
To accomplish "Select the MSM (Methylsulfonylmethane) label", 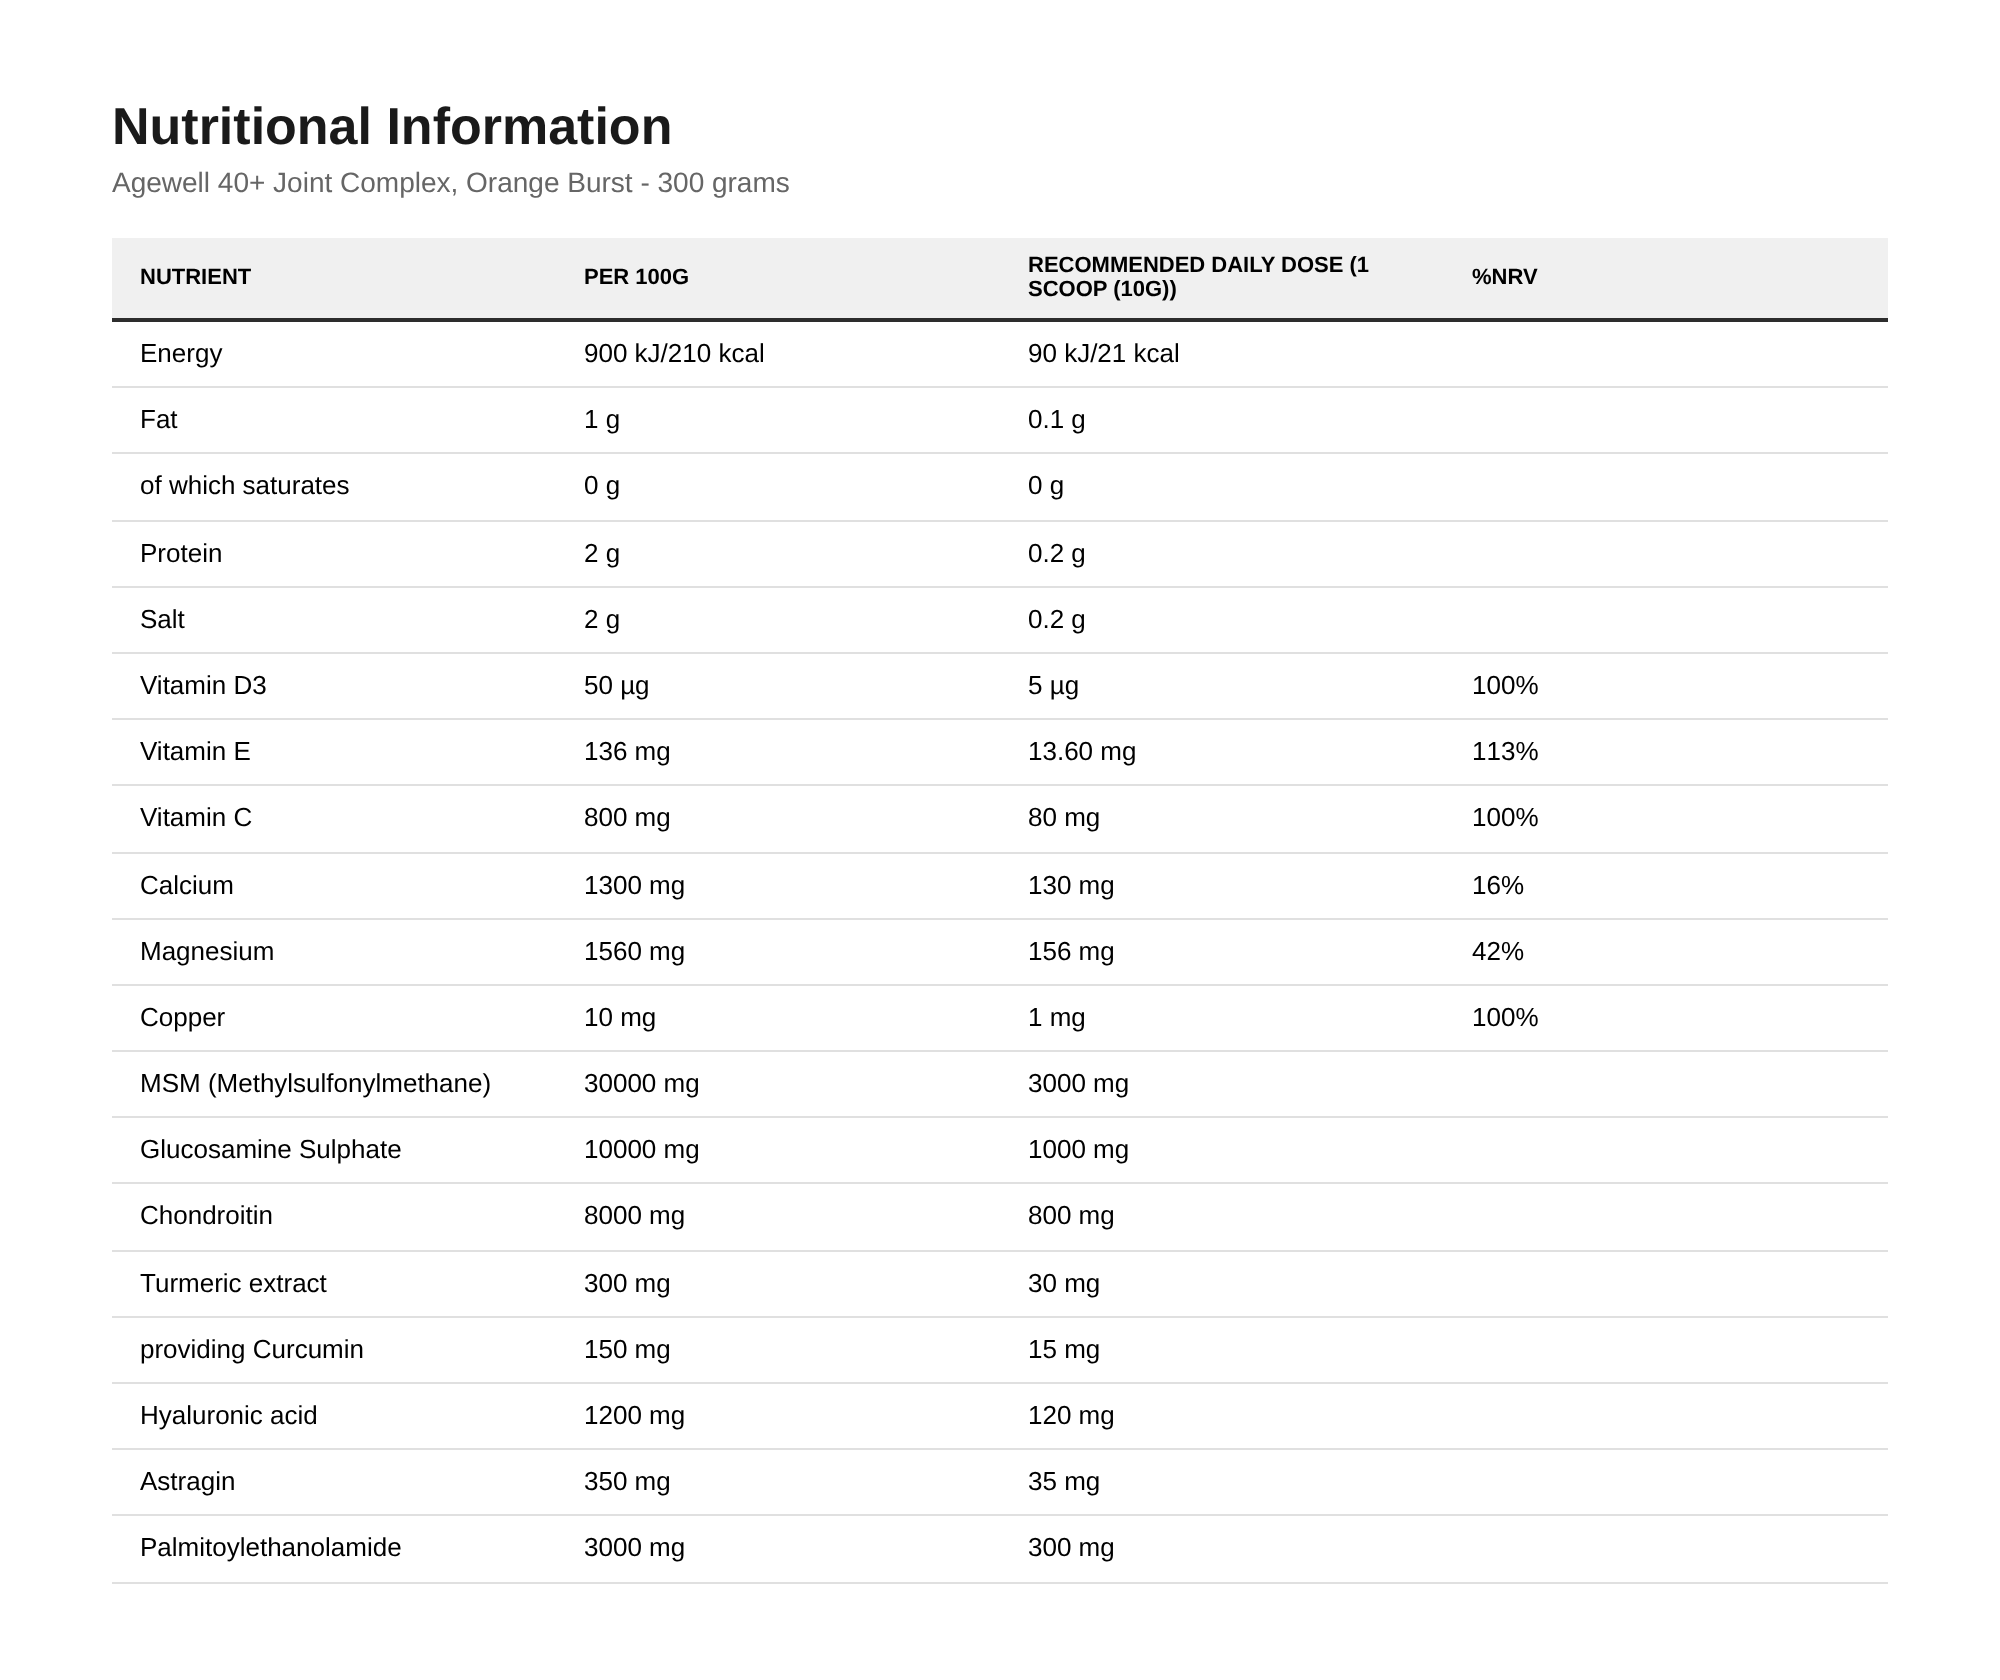I will click(315, 1084).
